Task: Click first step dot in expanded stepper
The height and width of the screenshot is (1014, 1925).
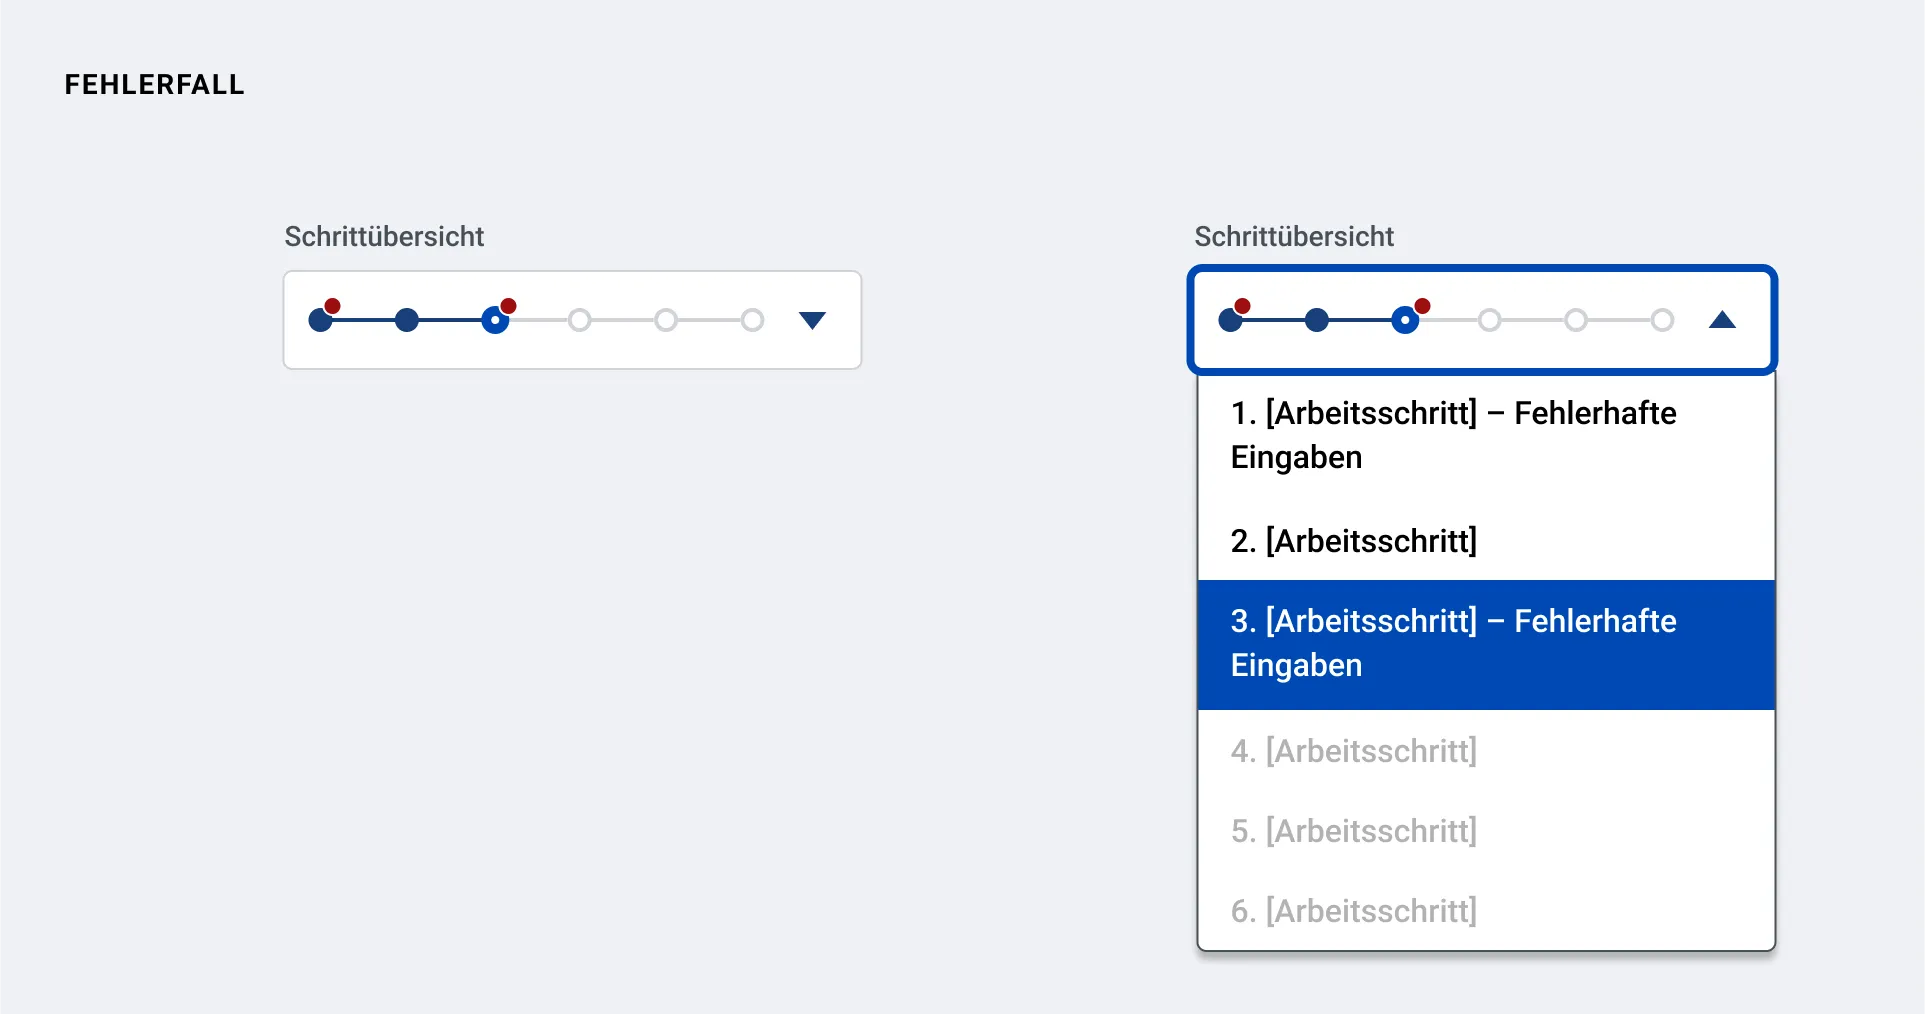Action: [x=1230, y=320]
